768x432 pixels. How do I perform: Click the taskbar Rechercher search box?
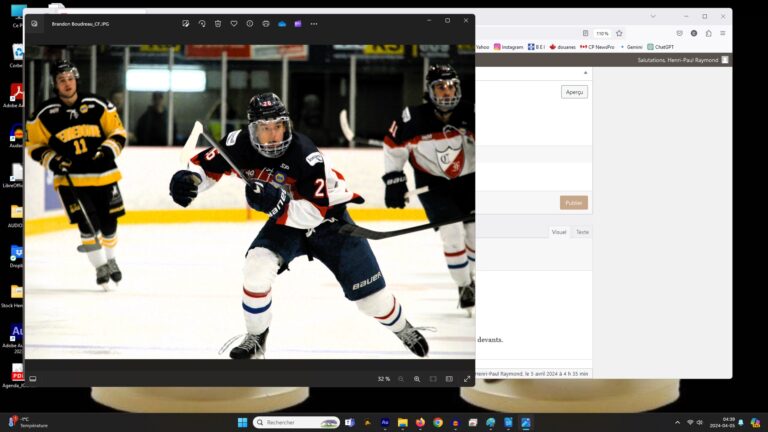296,422
